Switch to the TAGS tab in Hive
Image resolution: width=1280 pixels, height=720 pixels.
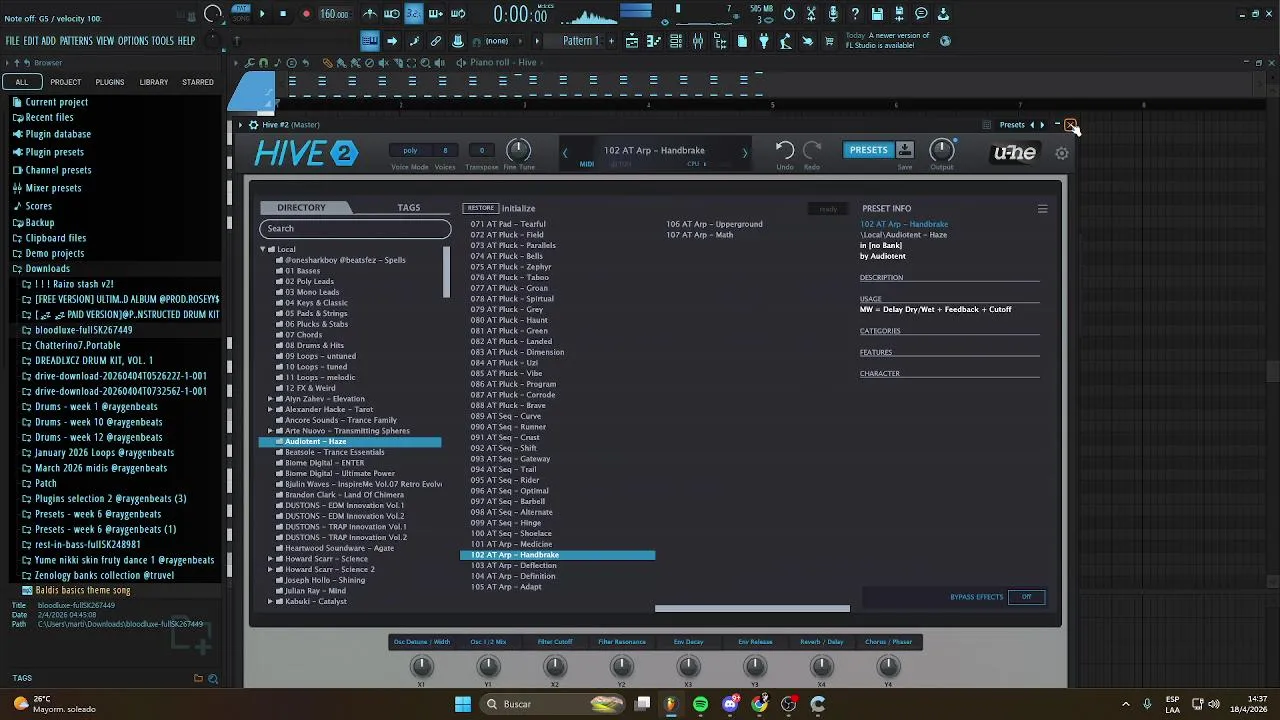click(x=408, y=208)
